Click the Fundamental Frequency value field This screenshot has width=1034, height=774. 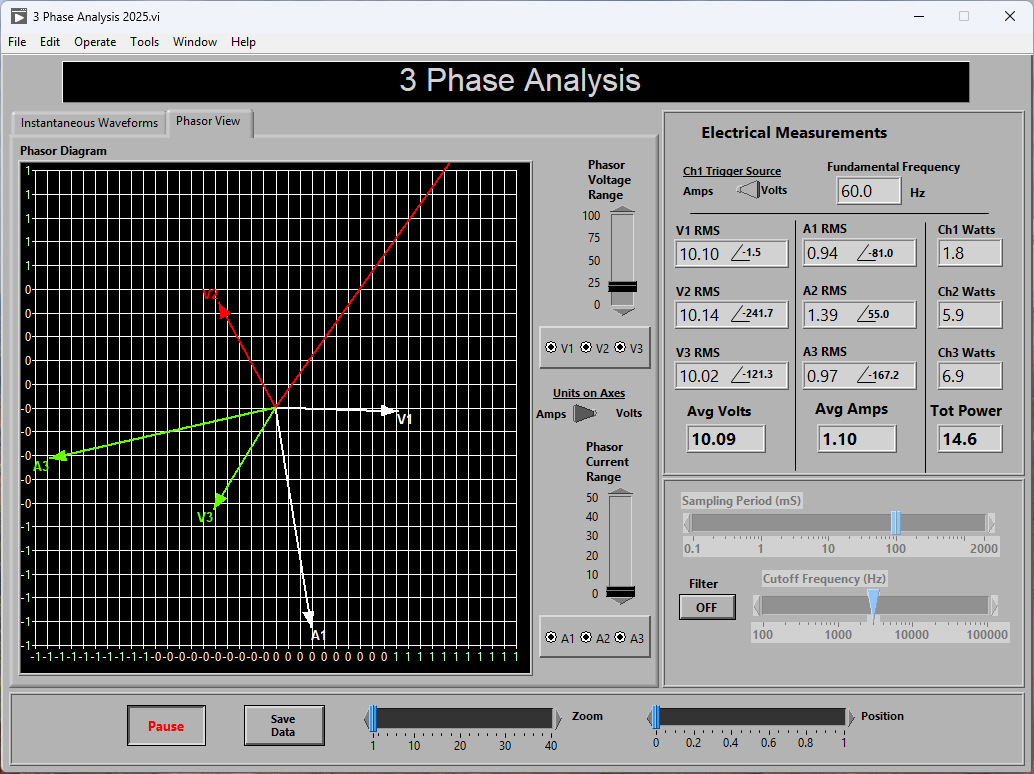pos(867,190)
